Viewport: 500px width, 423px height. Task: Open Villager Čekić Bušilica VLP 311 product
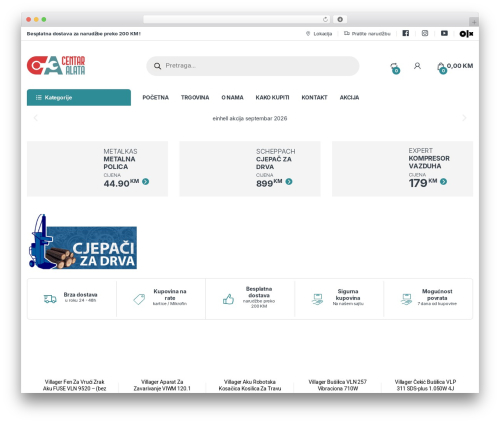click(x=425, y=385)
